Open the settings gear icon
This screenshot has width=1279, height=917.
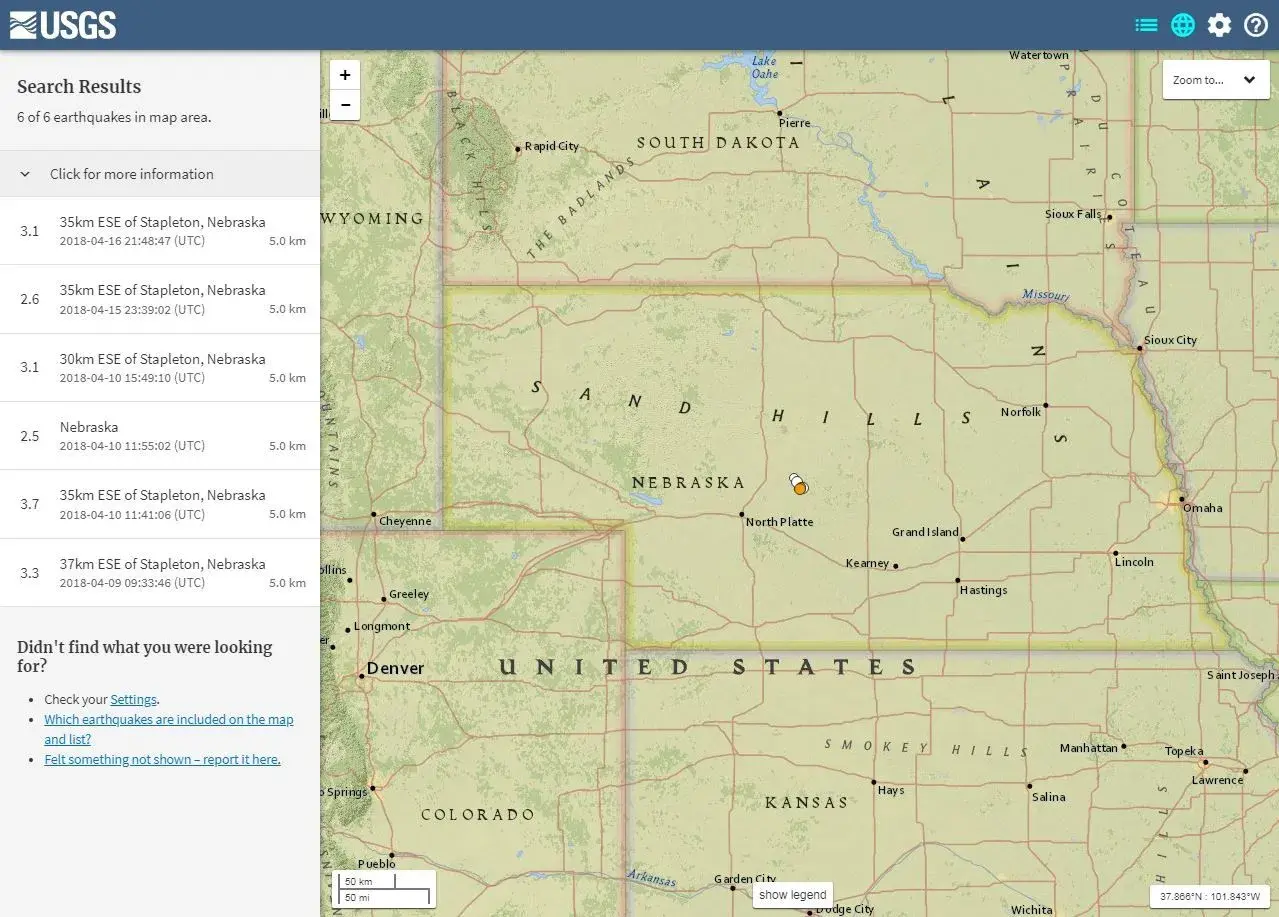pos(1219,24)
